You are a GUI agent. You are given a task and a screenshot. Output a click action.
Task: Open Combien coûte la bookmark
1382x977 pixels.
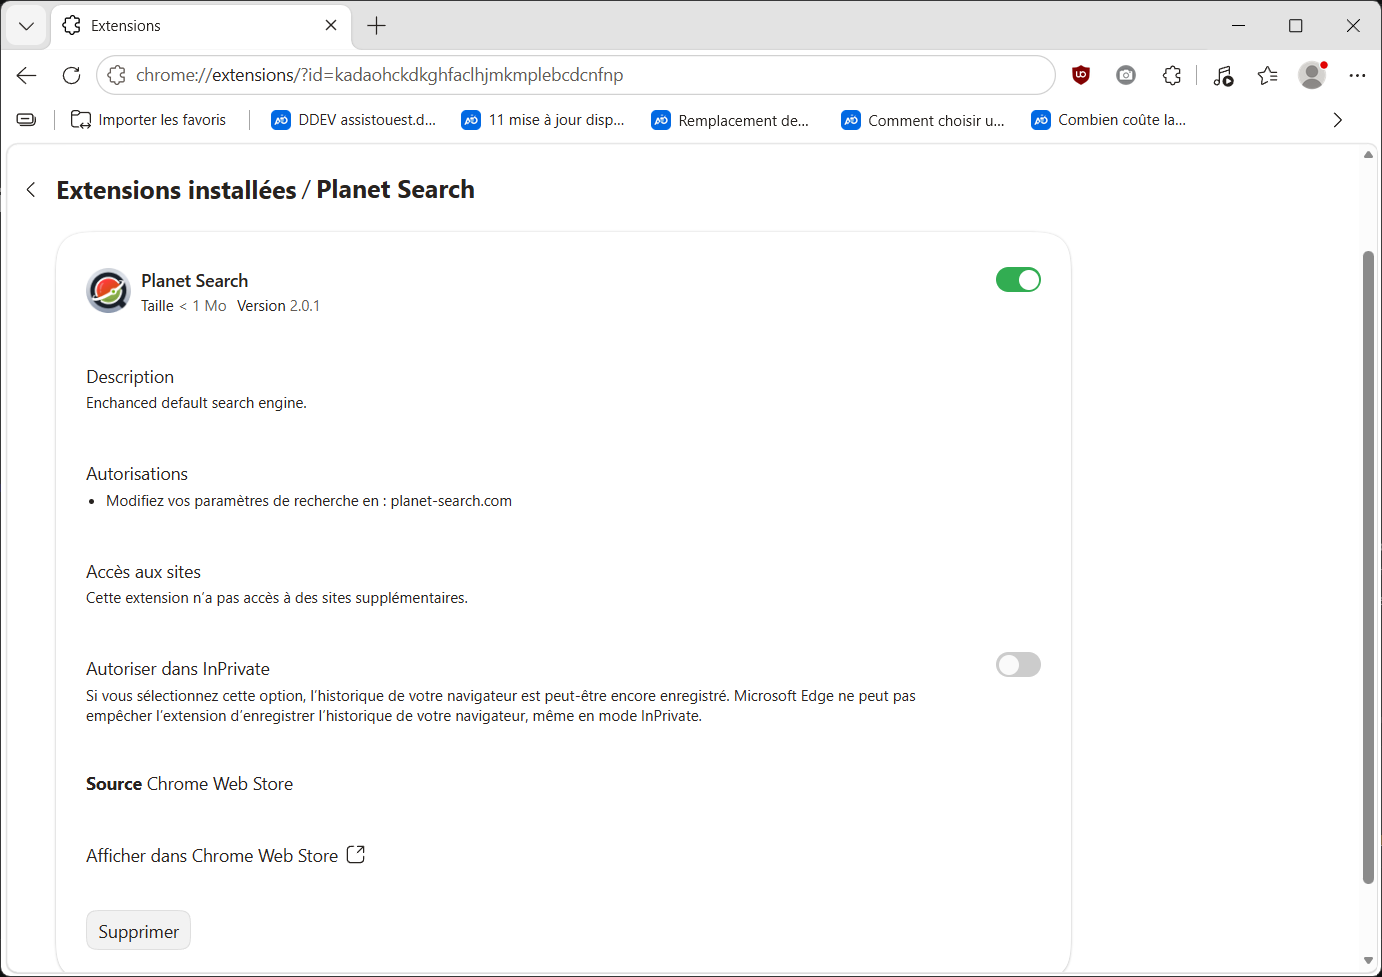click(1109, 120)
